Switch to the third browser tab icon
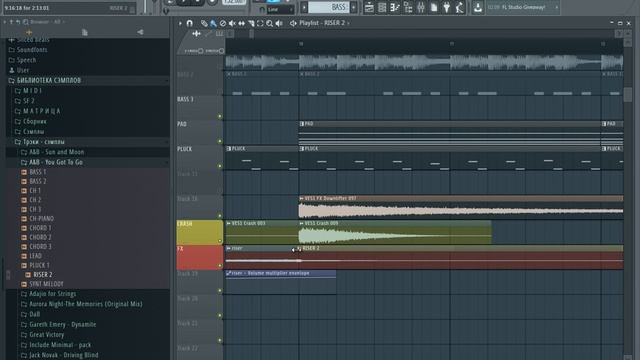640x360 pixels. tap(140, 32)
